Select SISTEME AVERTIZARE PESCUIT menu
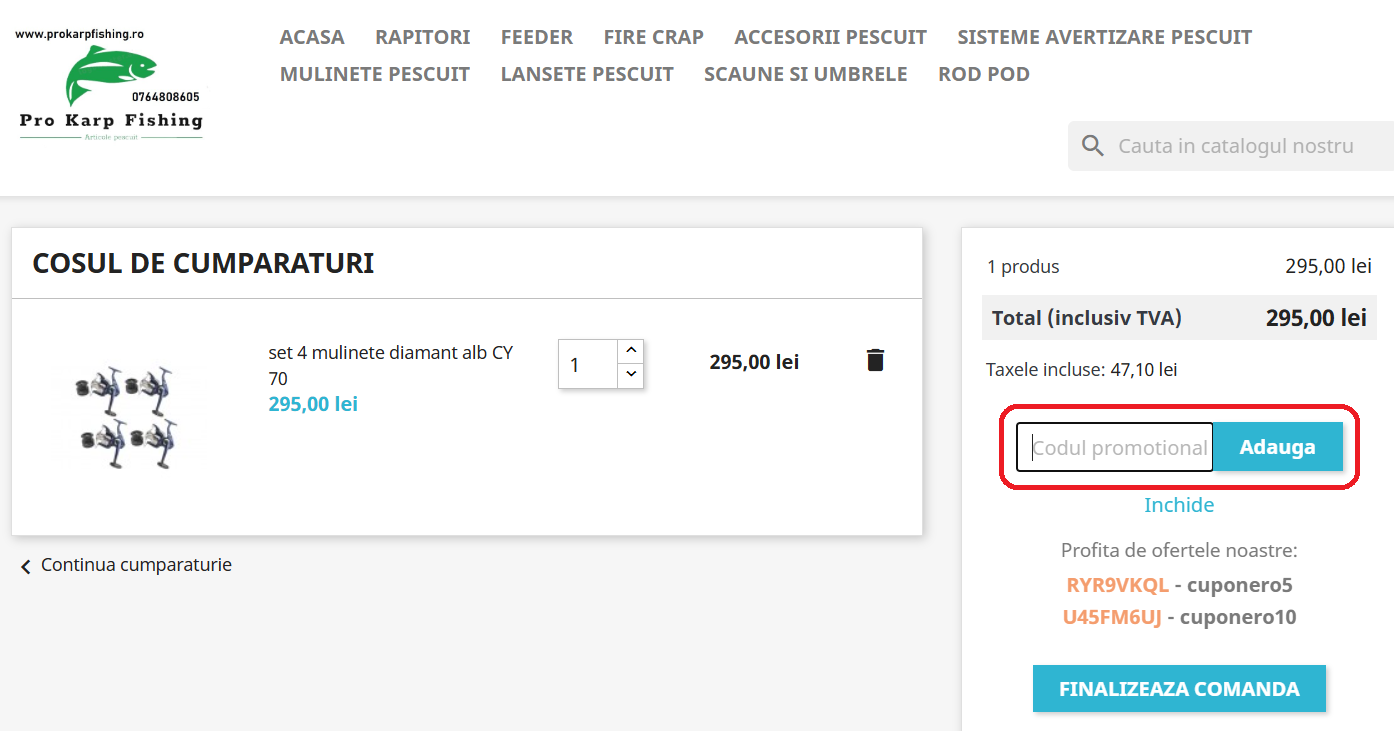Viewport: 1394px width, 731px height. (x=1104, y=37)
